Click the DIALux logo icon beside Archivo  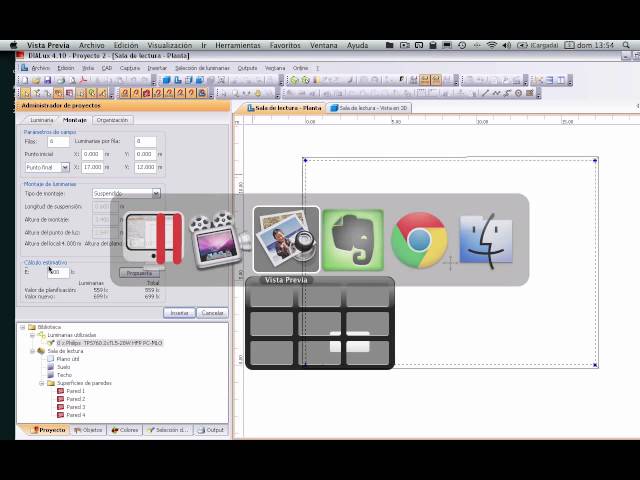[x=24, y=68]
